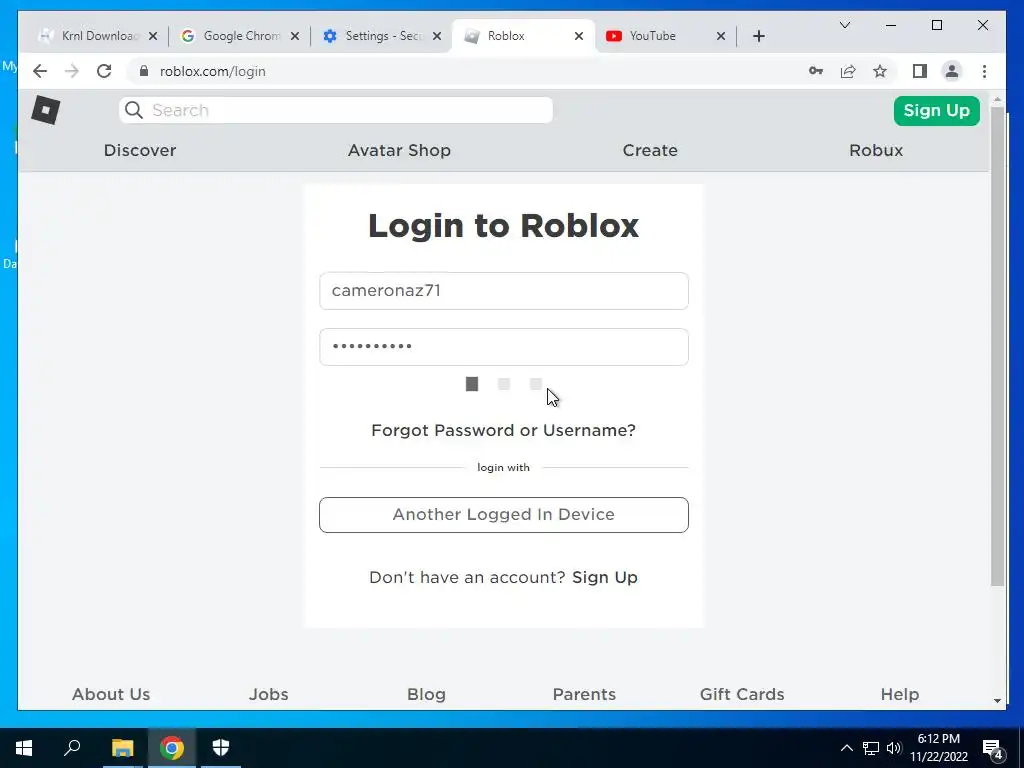Click the page vertical scrollbar

[997, 346]
